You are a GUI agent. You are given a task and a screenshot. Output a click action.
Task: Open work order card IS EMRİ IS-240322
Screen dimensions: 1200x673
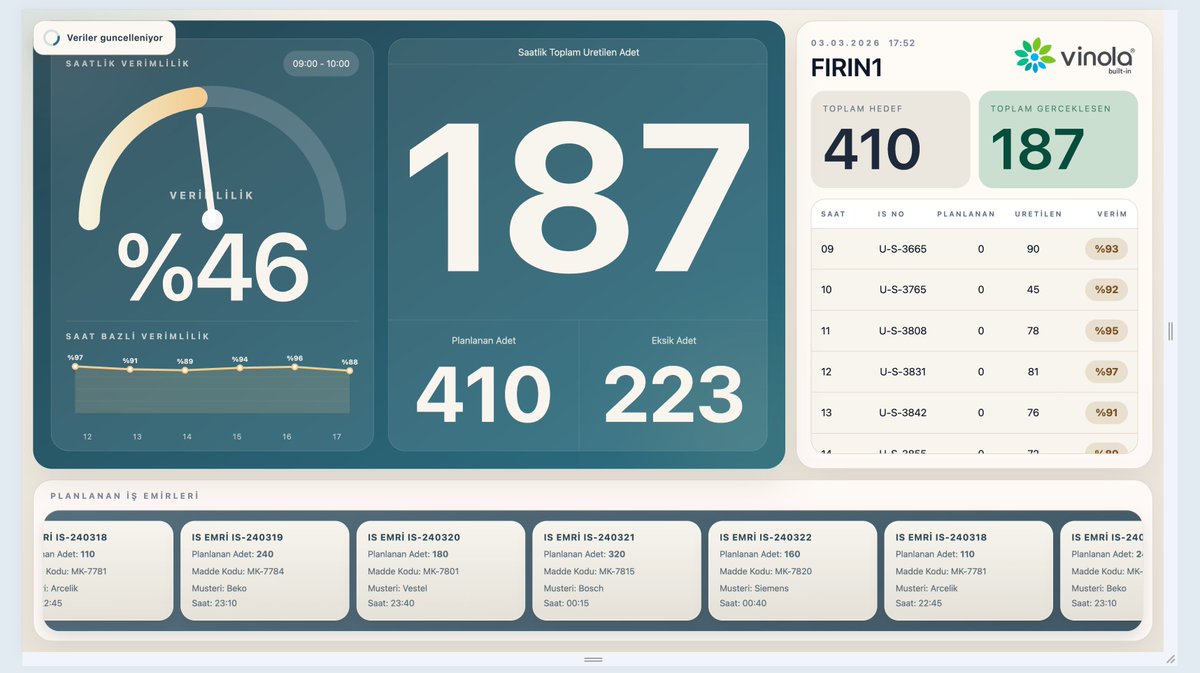(793, 570)
